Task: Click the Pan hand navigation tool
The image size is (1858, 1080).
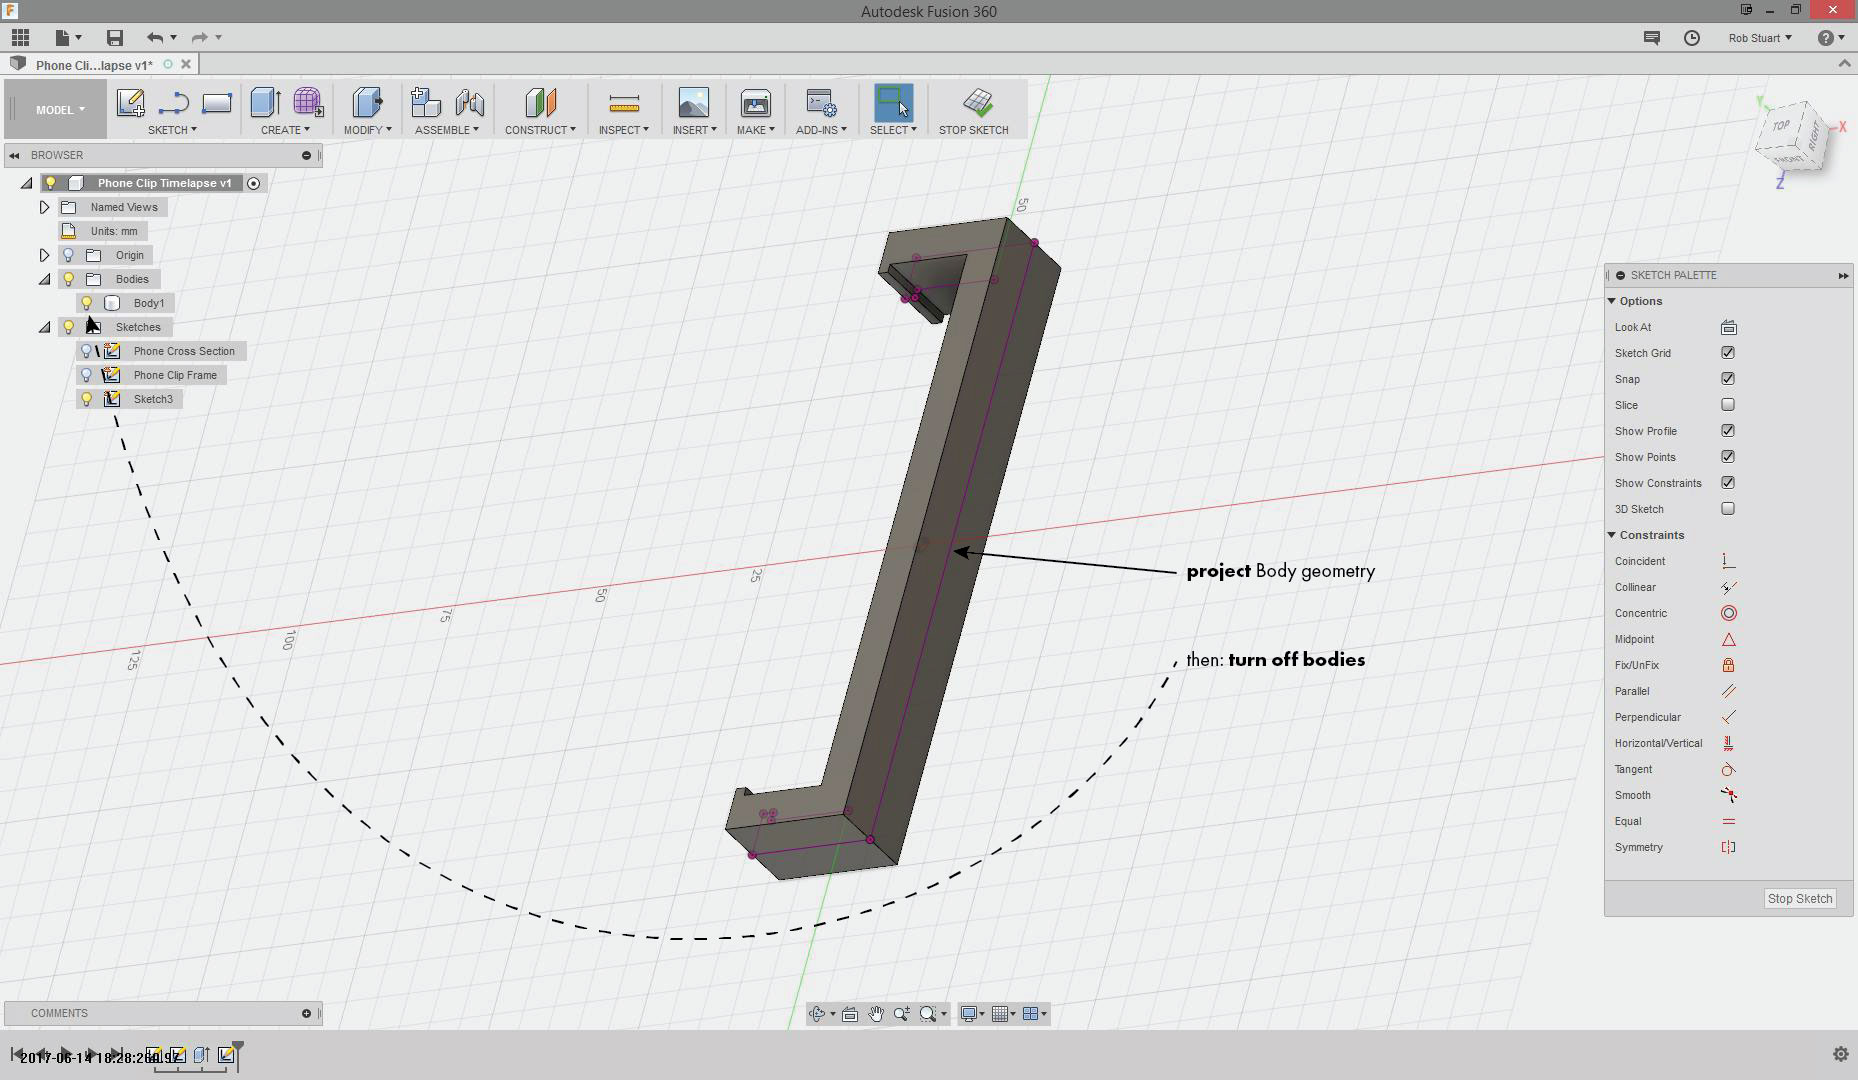Action: pyautogui.click(x=876, y=1014)
